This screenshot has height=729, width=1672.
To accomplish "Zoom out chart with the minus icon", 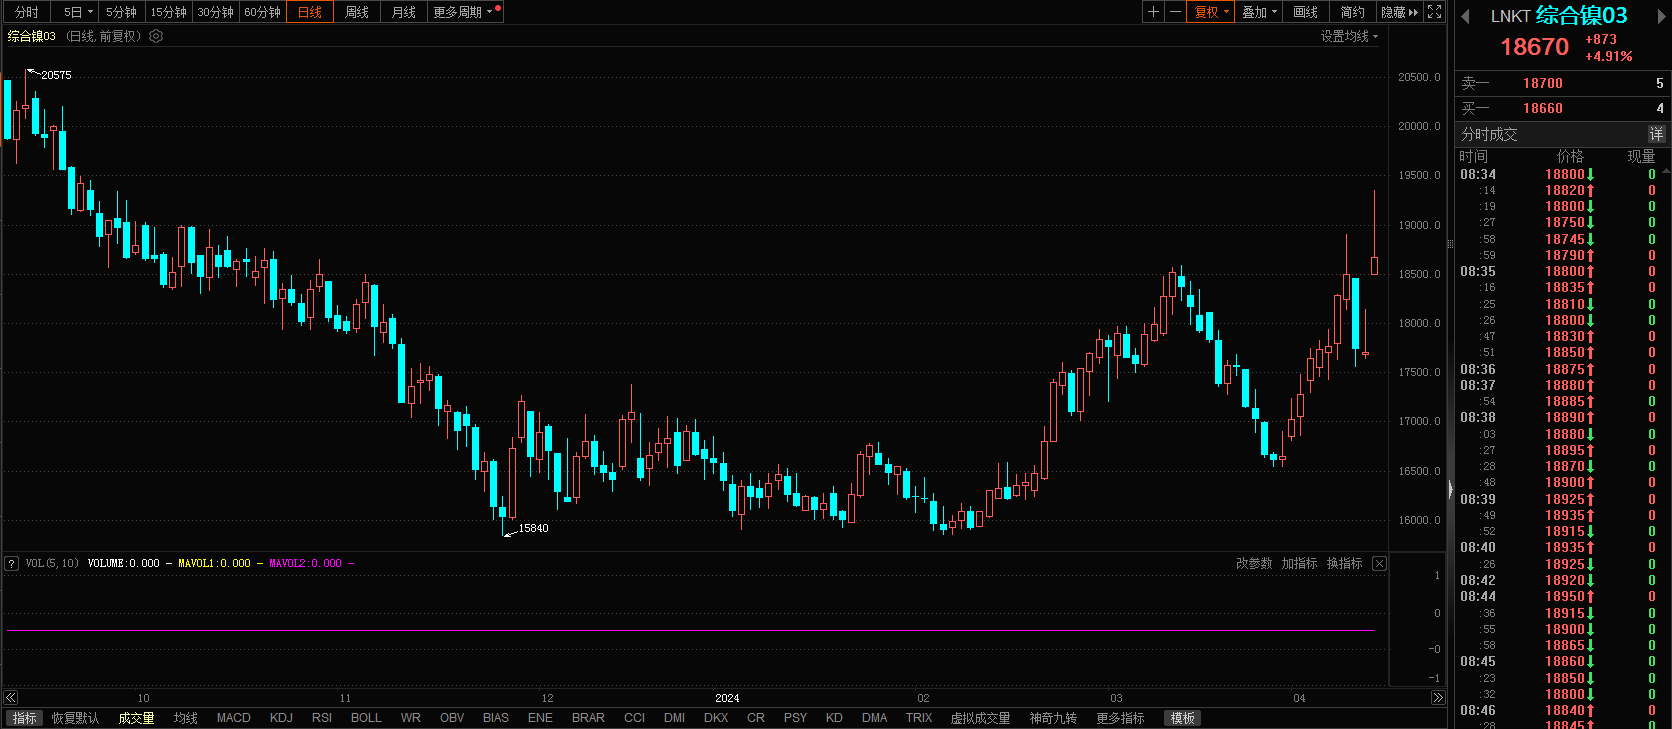I will [1175, 12].
